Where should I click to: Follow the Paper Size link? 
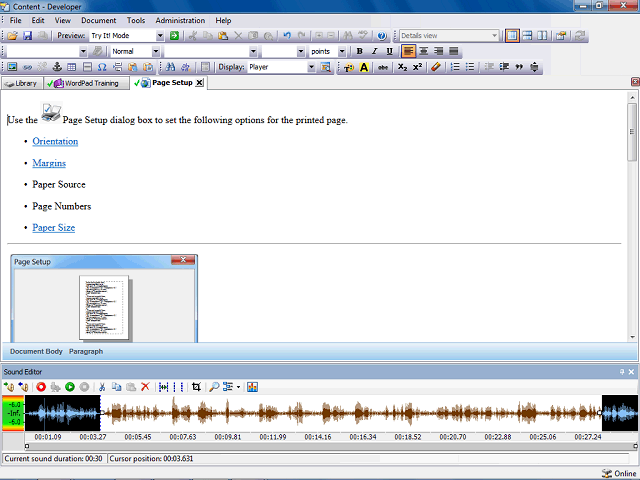(x=53, y=227)
